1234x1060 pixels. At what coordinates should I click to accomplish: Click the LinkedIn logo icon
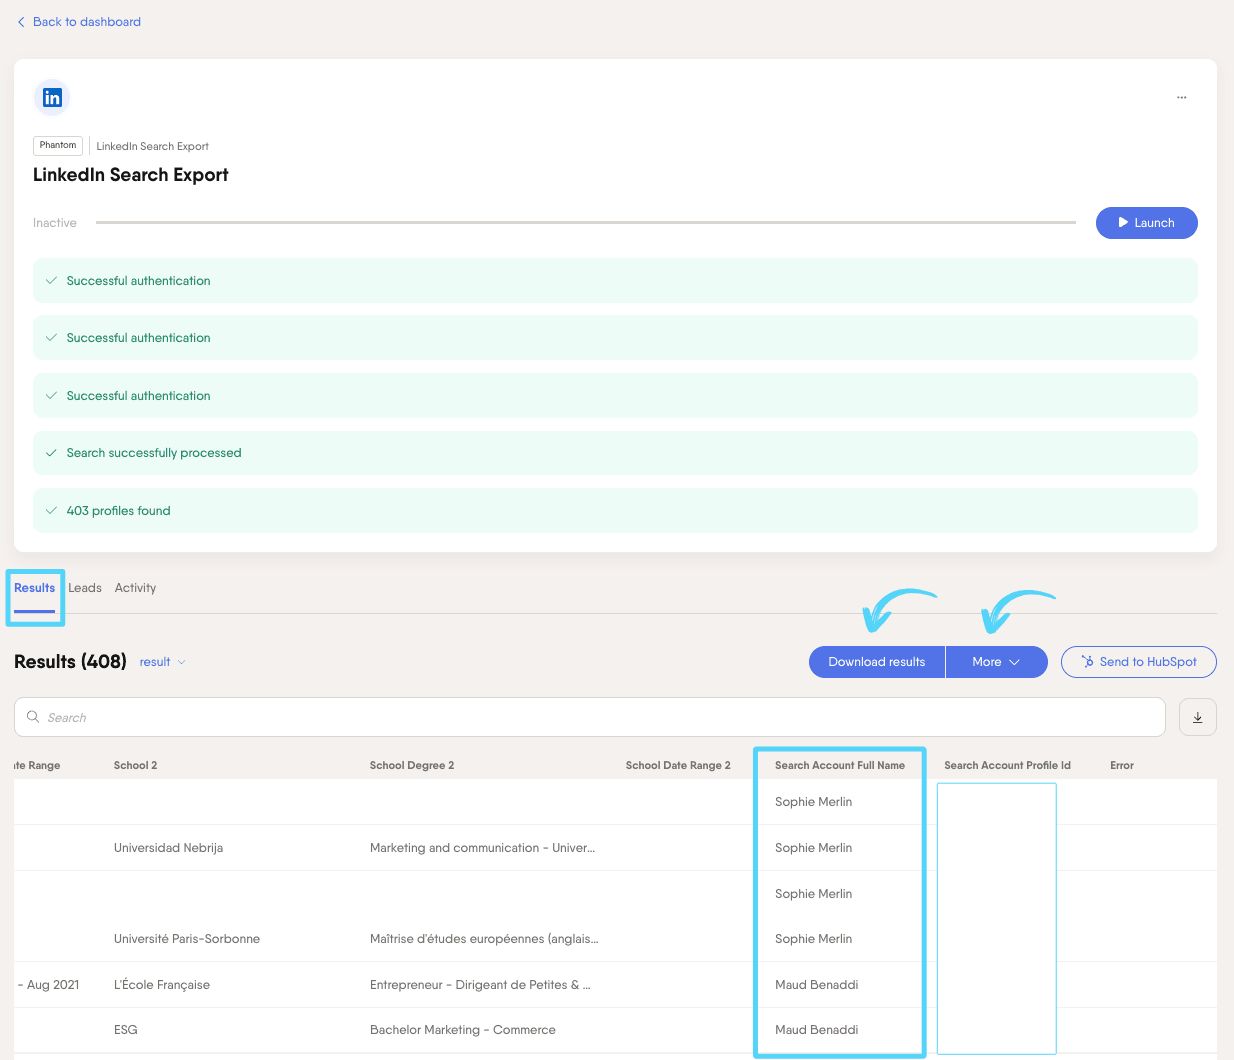[52, 98]
